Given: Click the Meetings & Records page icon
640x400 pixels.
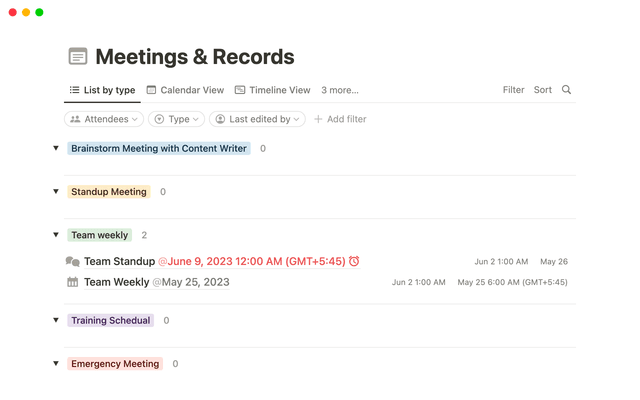Looking at the screenshot, I should (78, 57).
